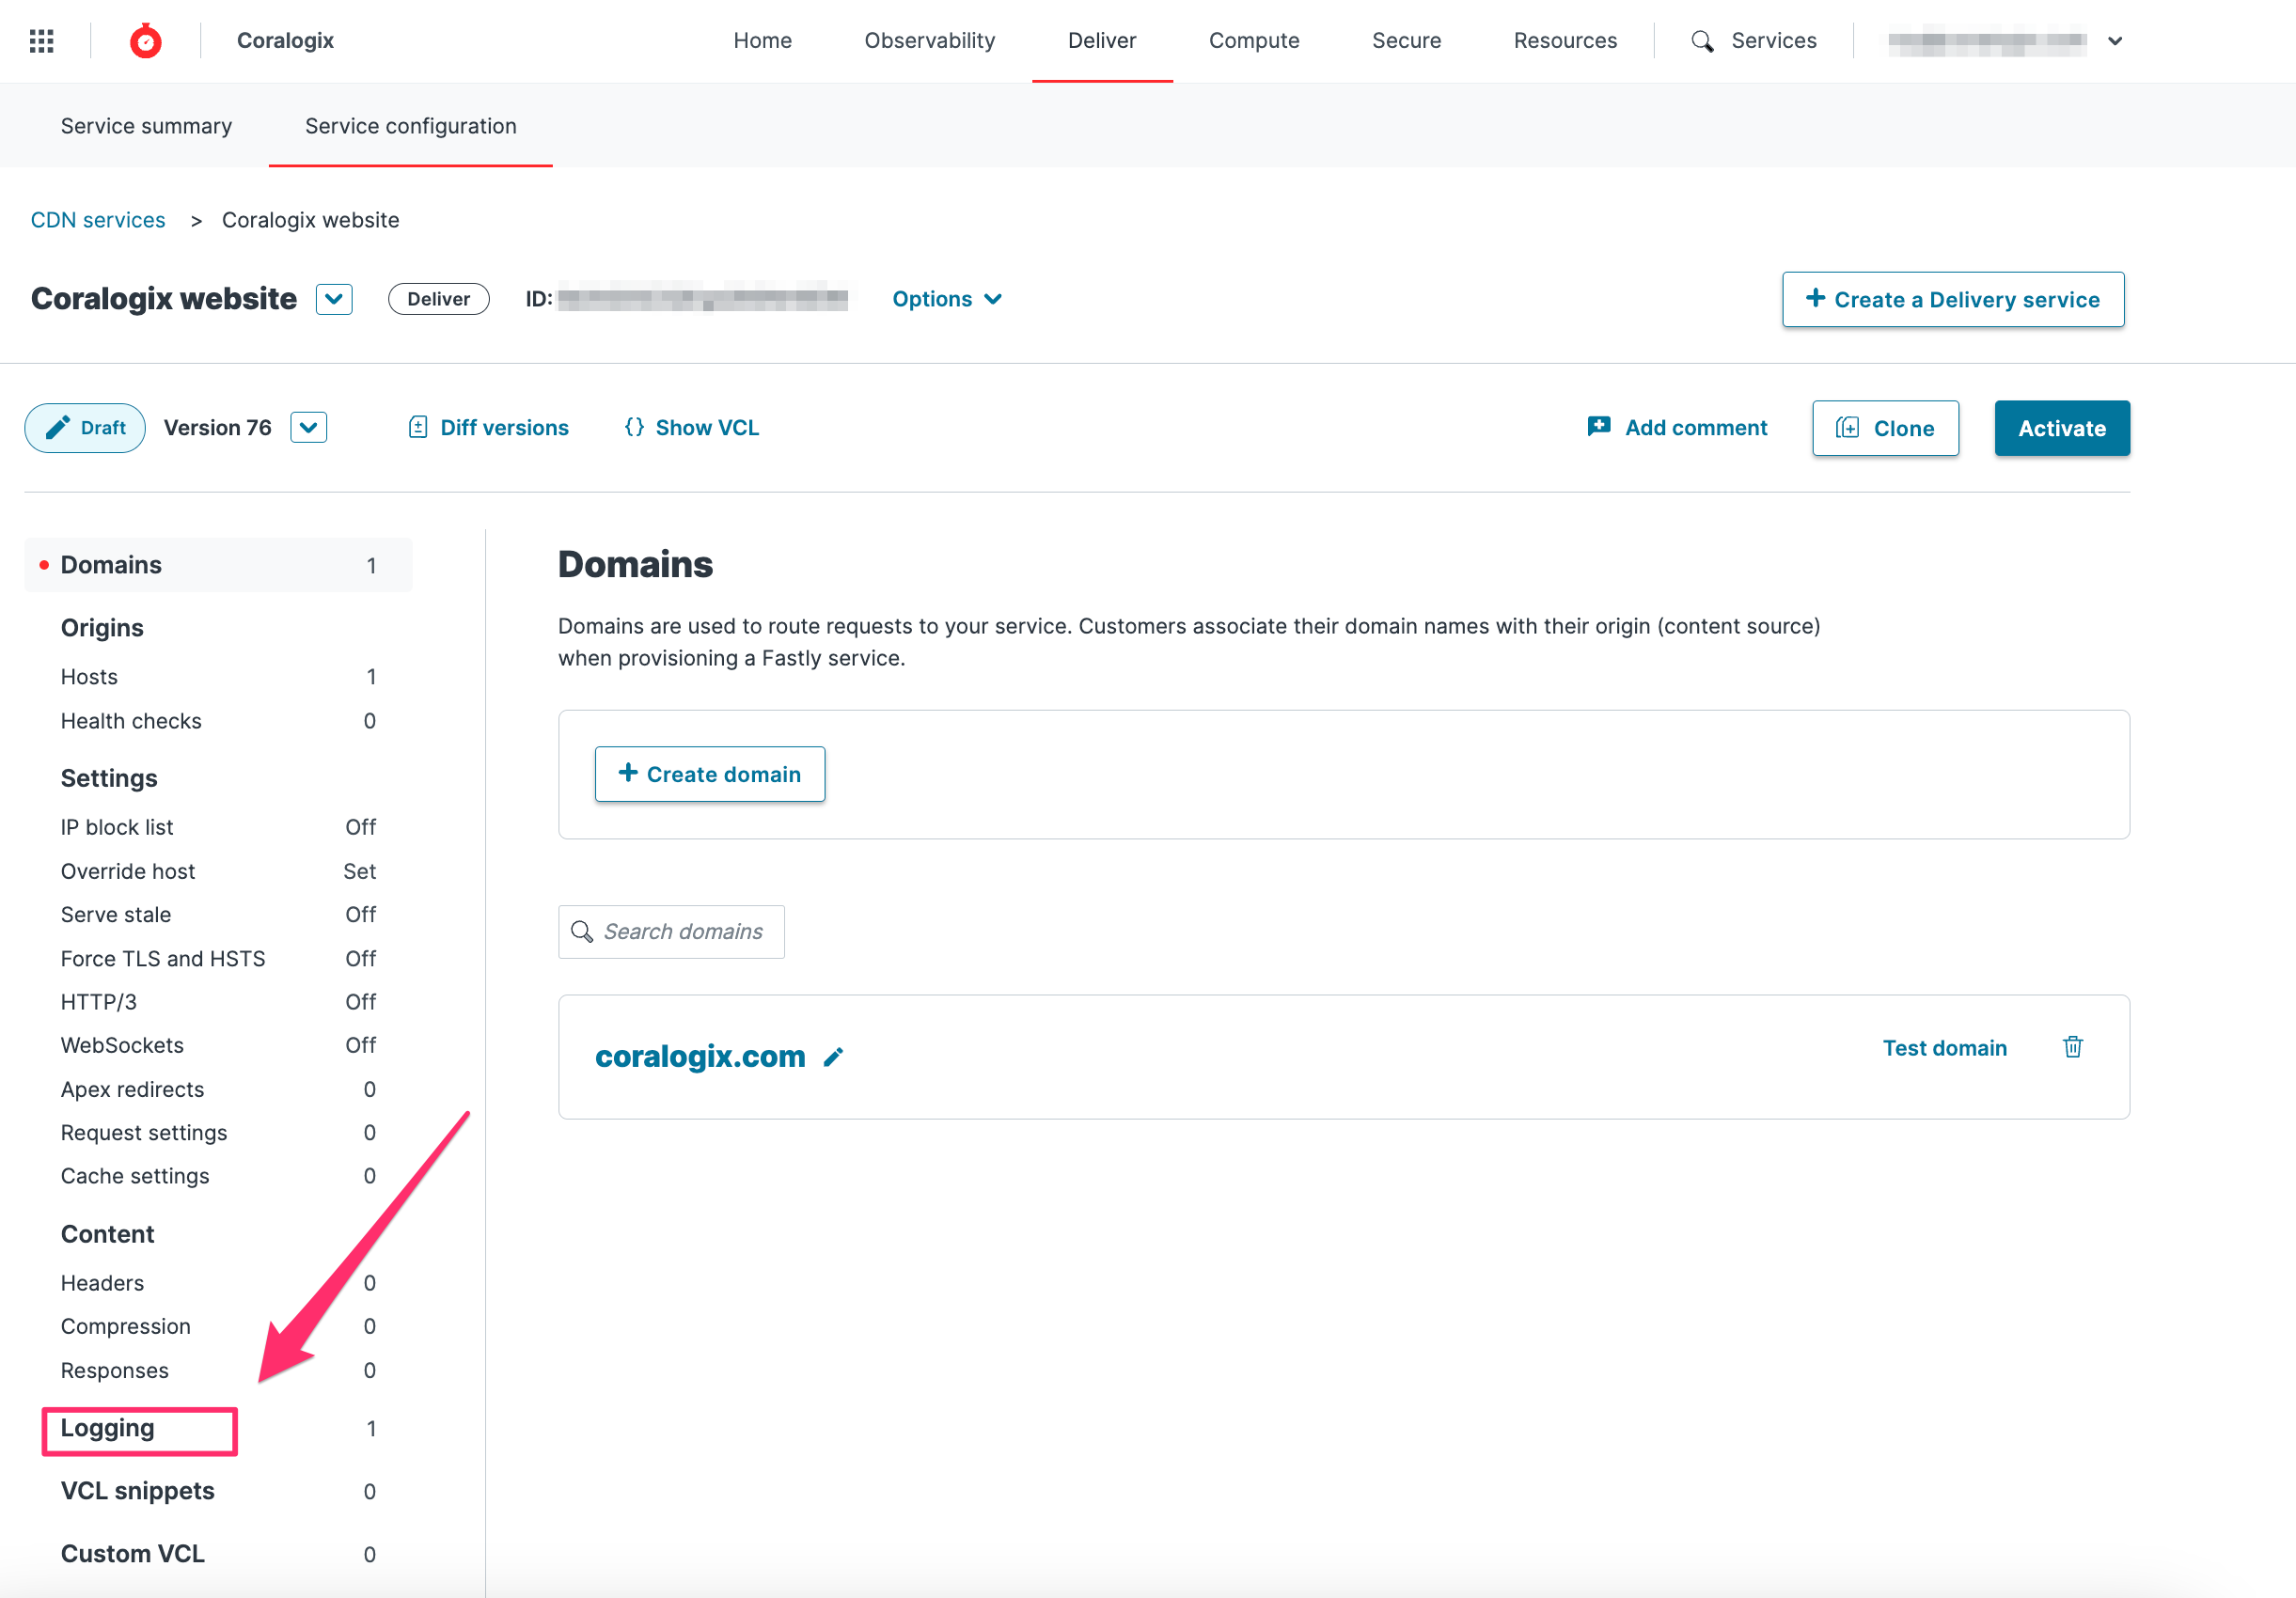Click the Diff versions document icon

click(418, 428)
